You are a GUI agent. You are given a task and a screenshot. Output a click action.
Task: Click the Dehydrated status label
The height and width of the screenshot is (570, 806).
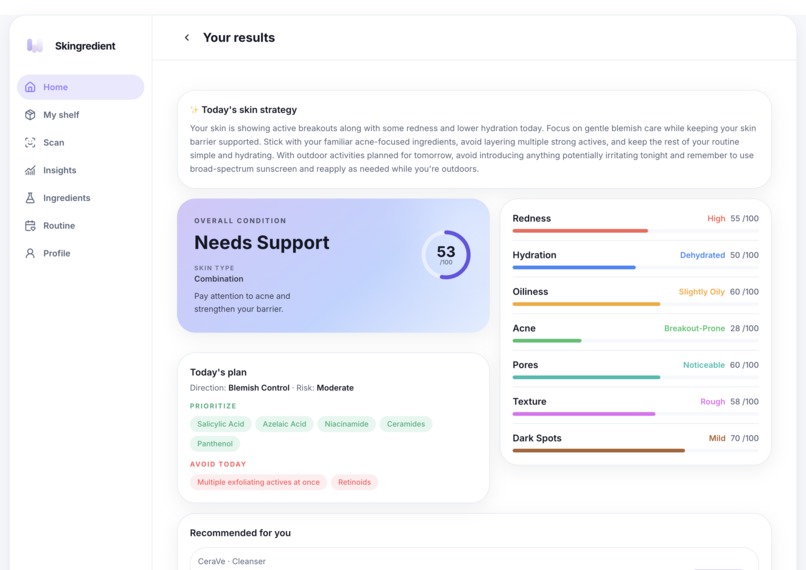[702, 255]
